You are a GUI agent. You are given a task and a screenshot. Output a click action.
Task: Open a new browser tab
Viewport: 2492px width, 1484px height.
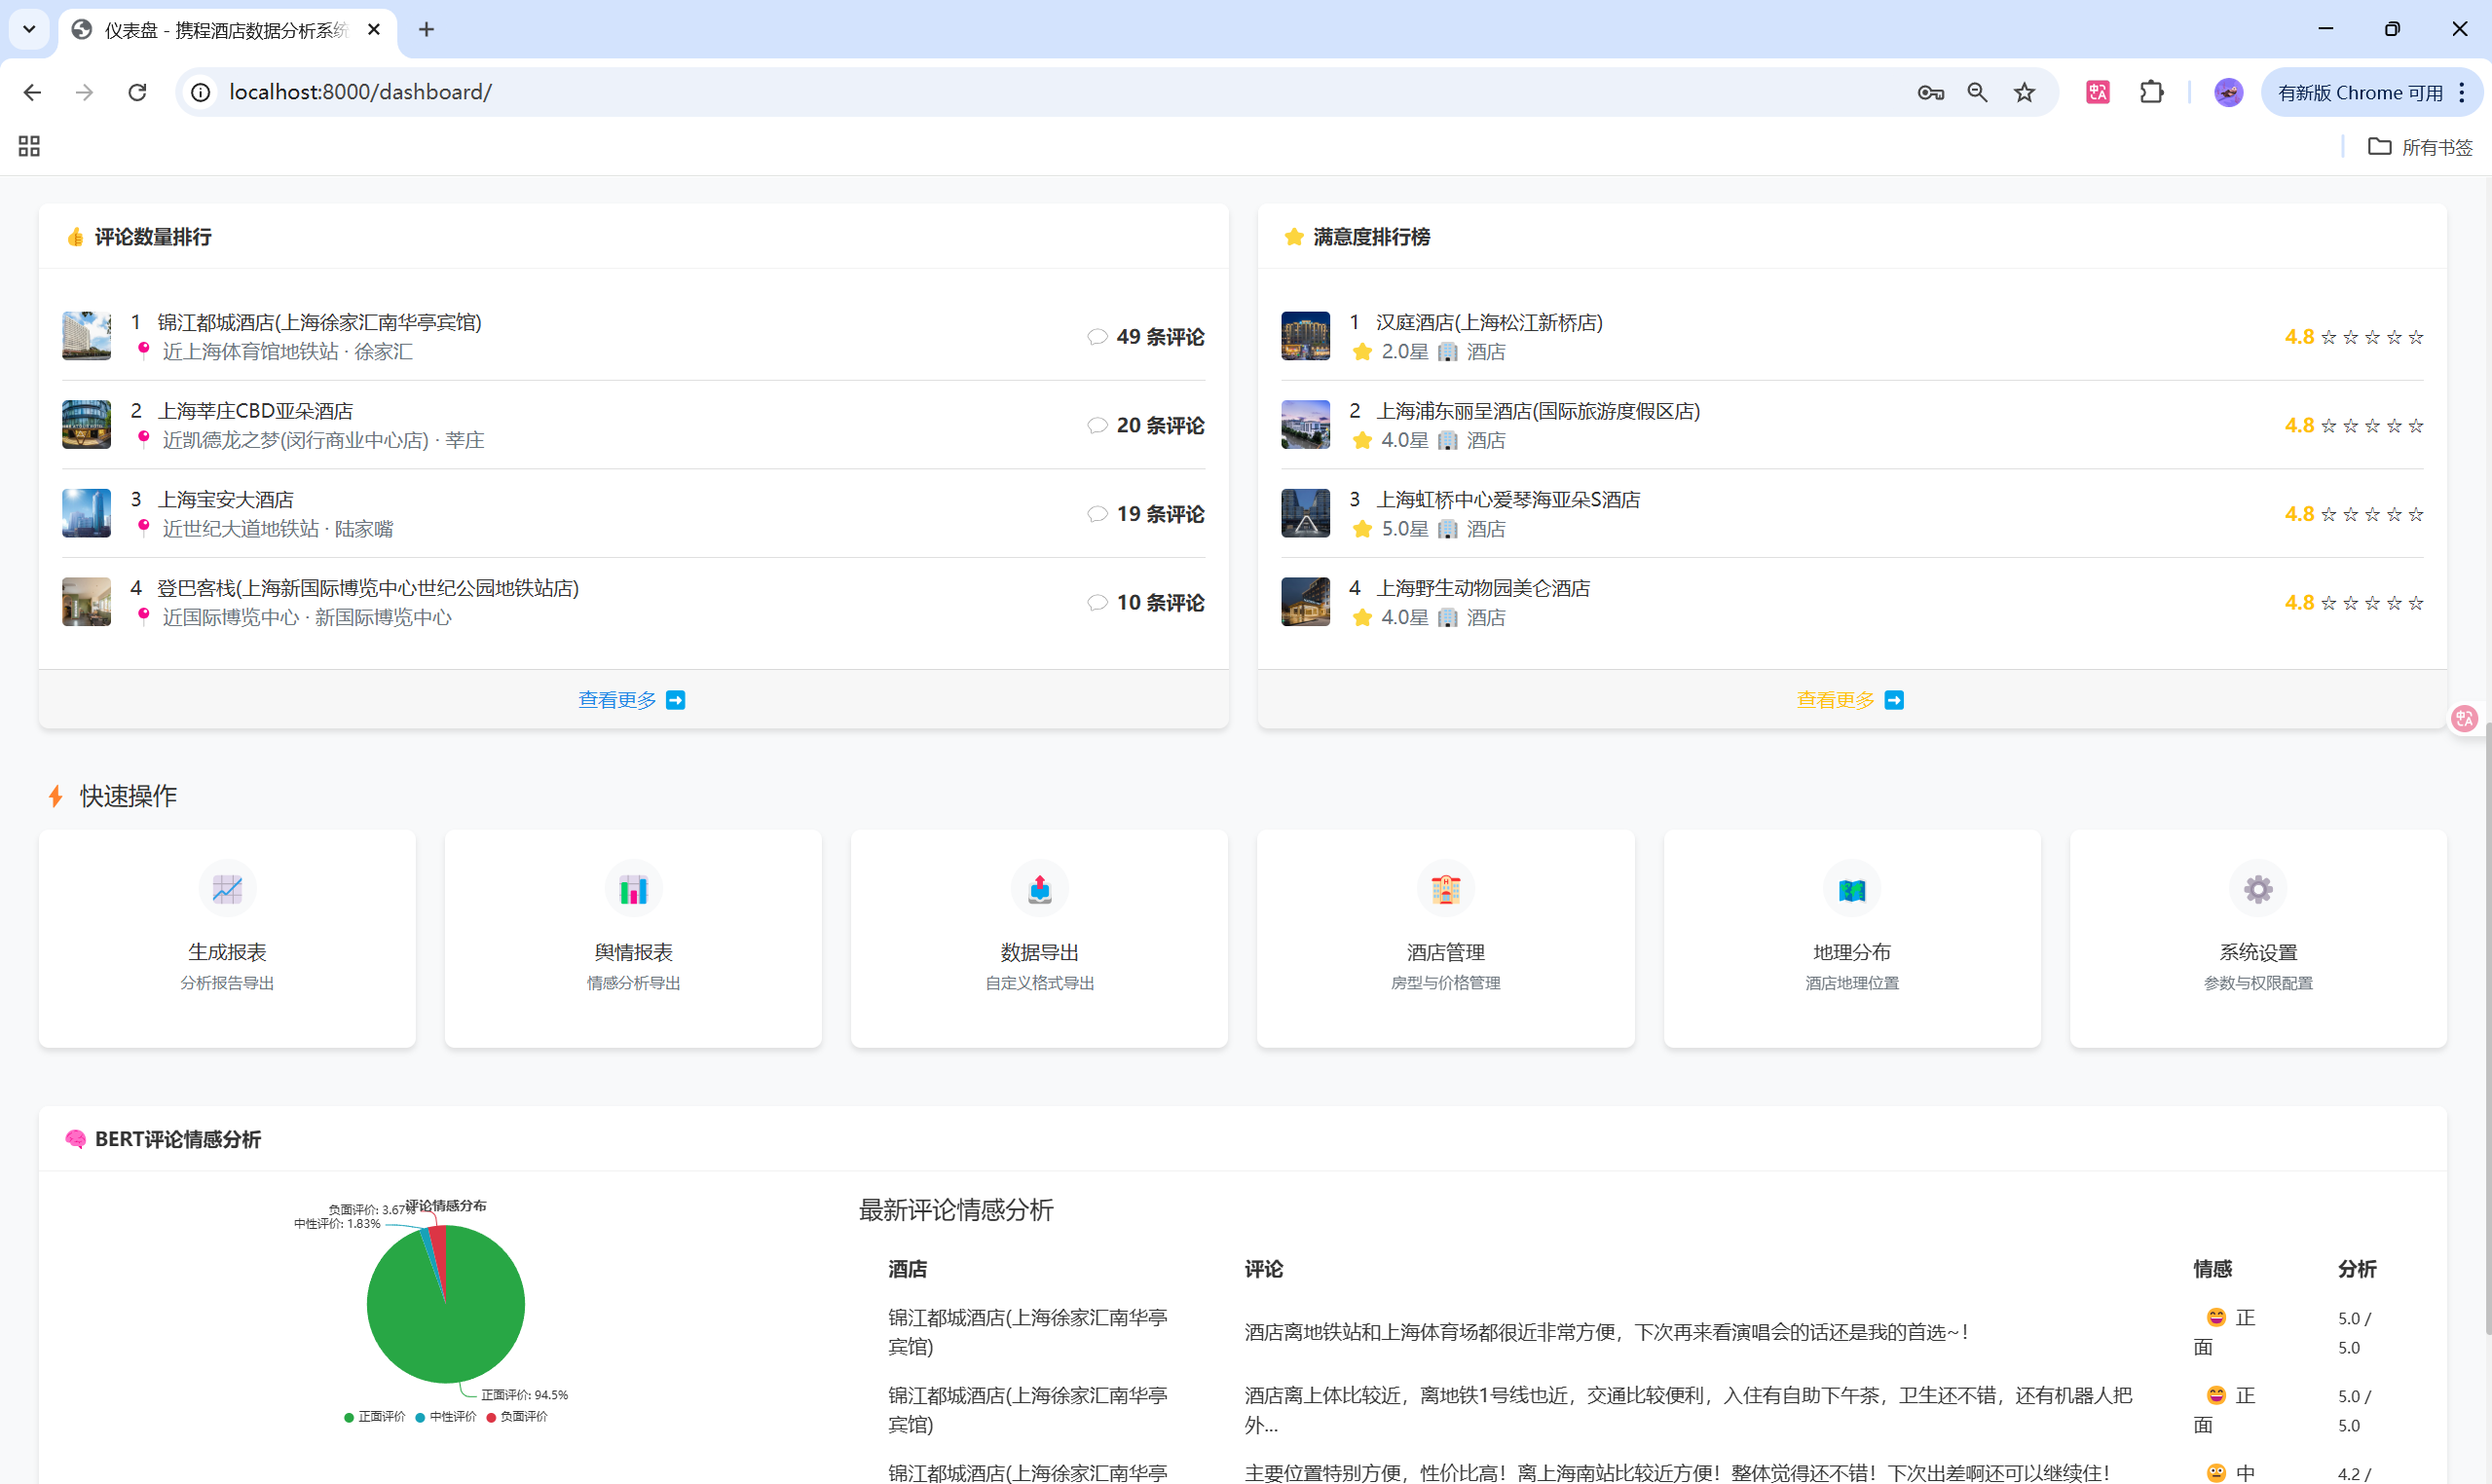pos(426,30)
